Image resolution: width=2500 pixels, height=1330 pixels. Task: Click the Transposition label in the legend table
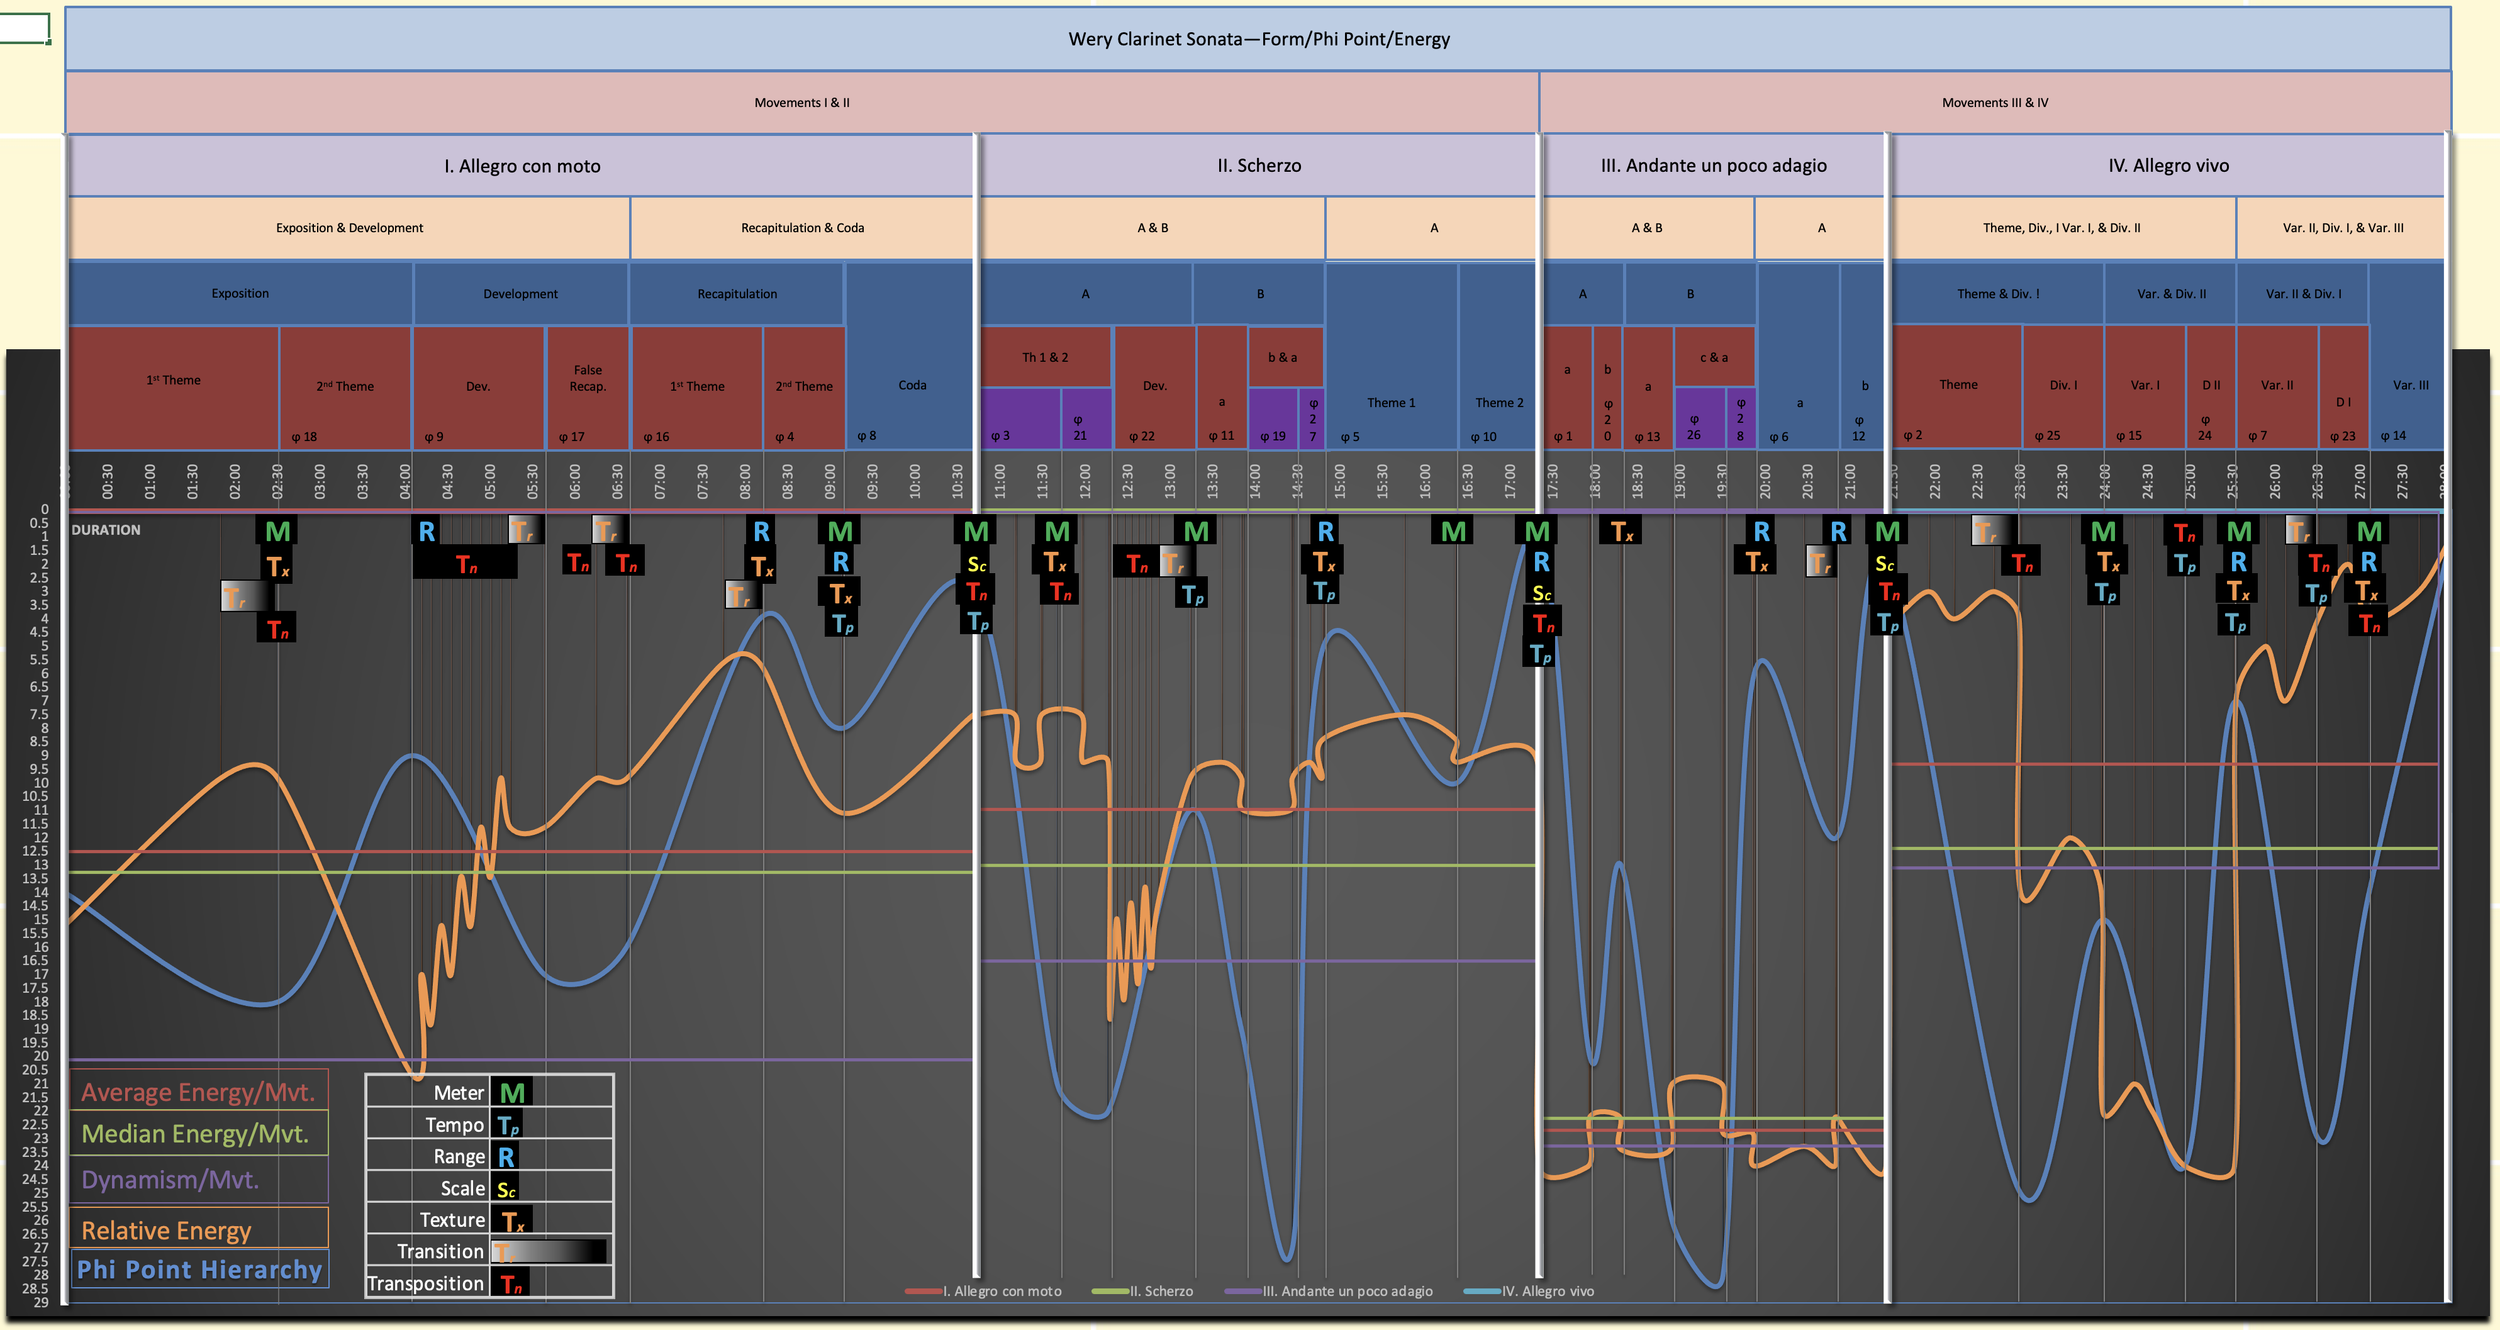(x=425, y=1284)
